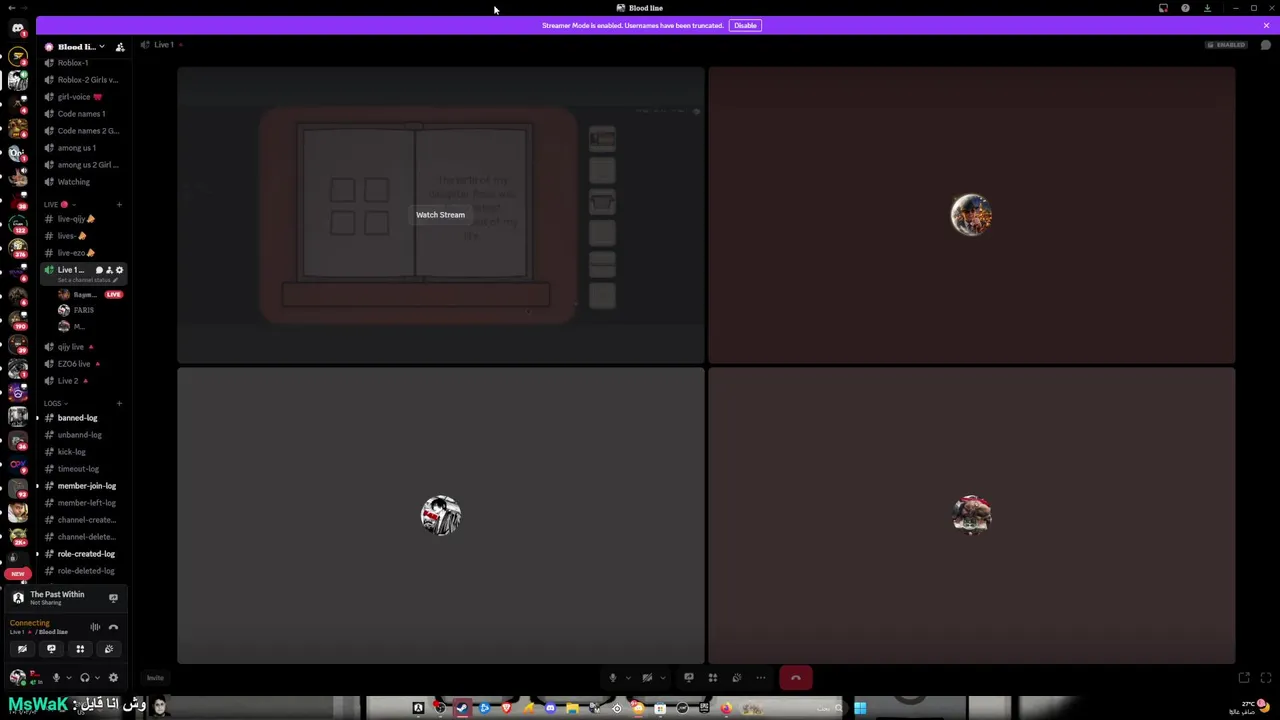Open weather widget on the taskbar
The height and width of the screenshot is (720, 1280).
pyautogui.click(x=1249, y=708)
